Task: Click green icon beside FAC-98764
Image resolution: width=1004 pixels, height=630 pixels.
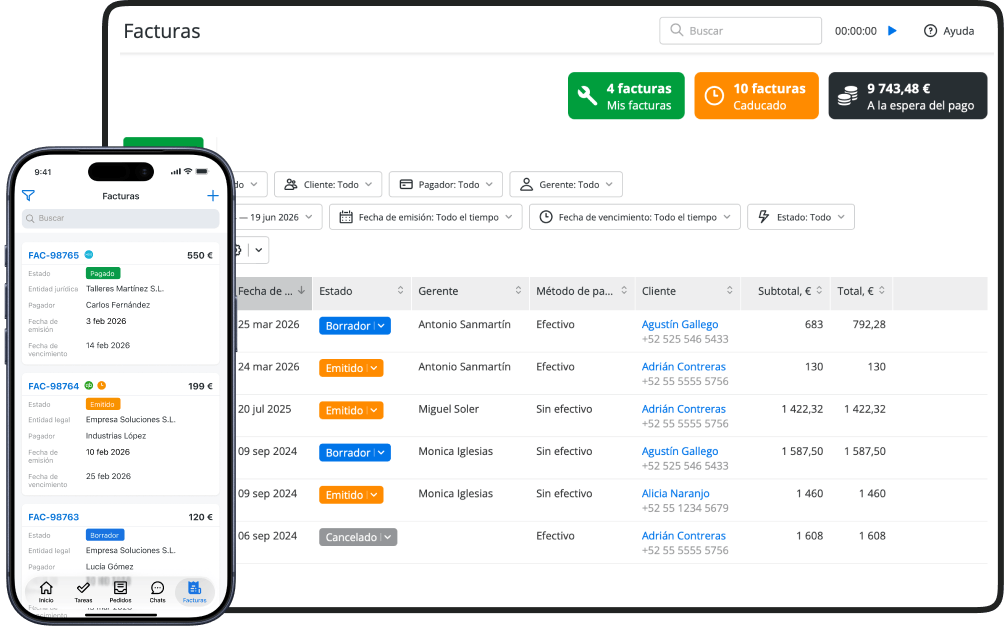Action: click(89, 385)
